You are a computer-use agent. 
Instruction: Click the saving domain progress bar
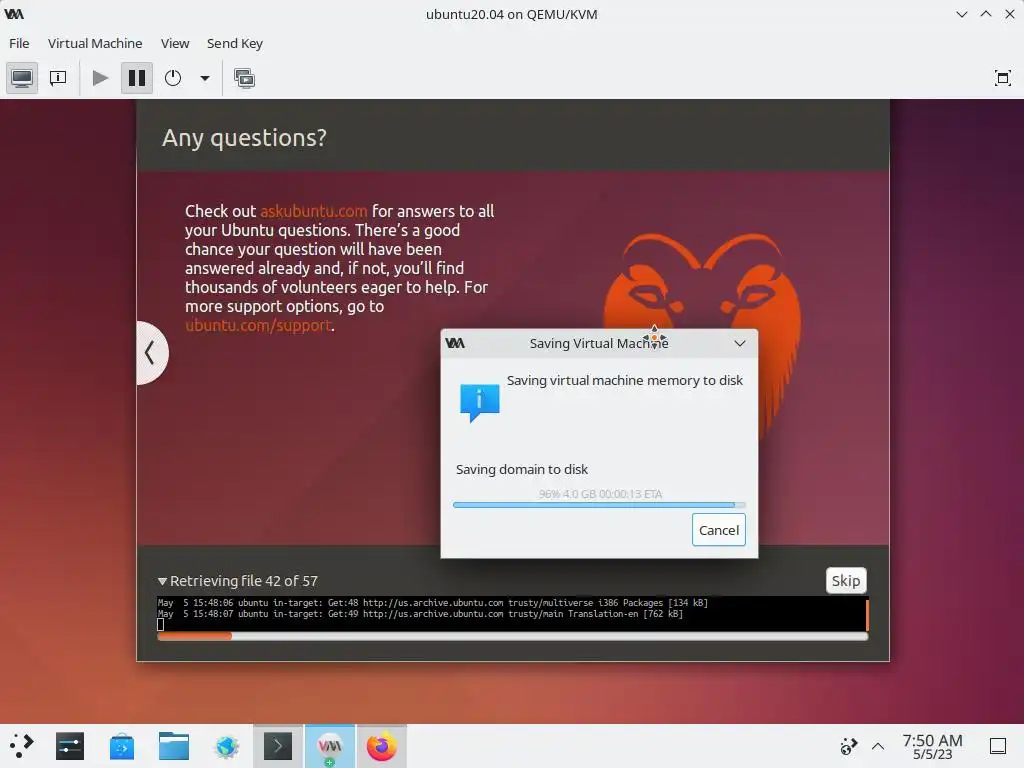click(x=599, y=505)
